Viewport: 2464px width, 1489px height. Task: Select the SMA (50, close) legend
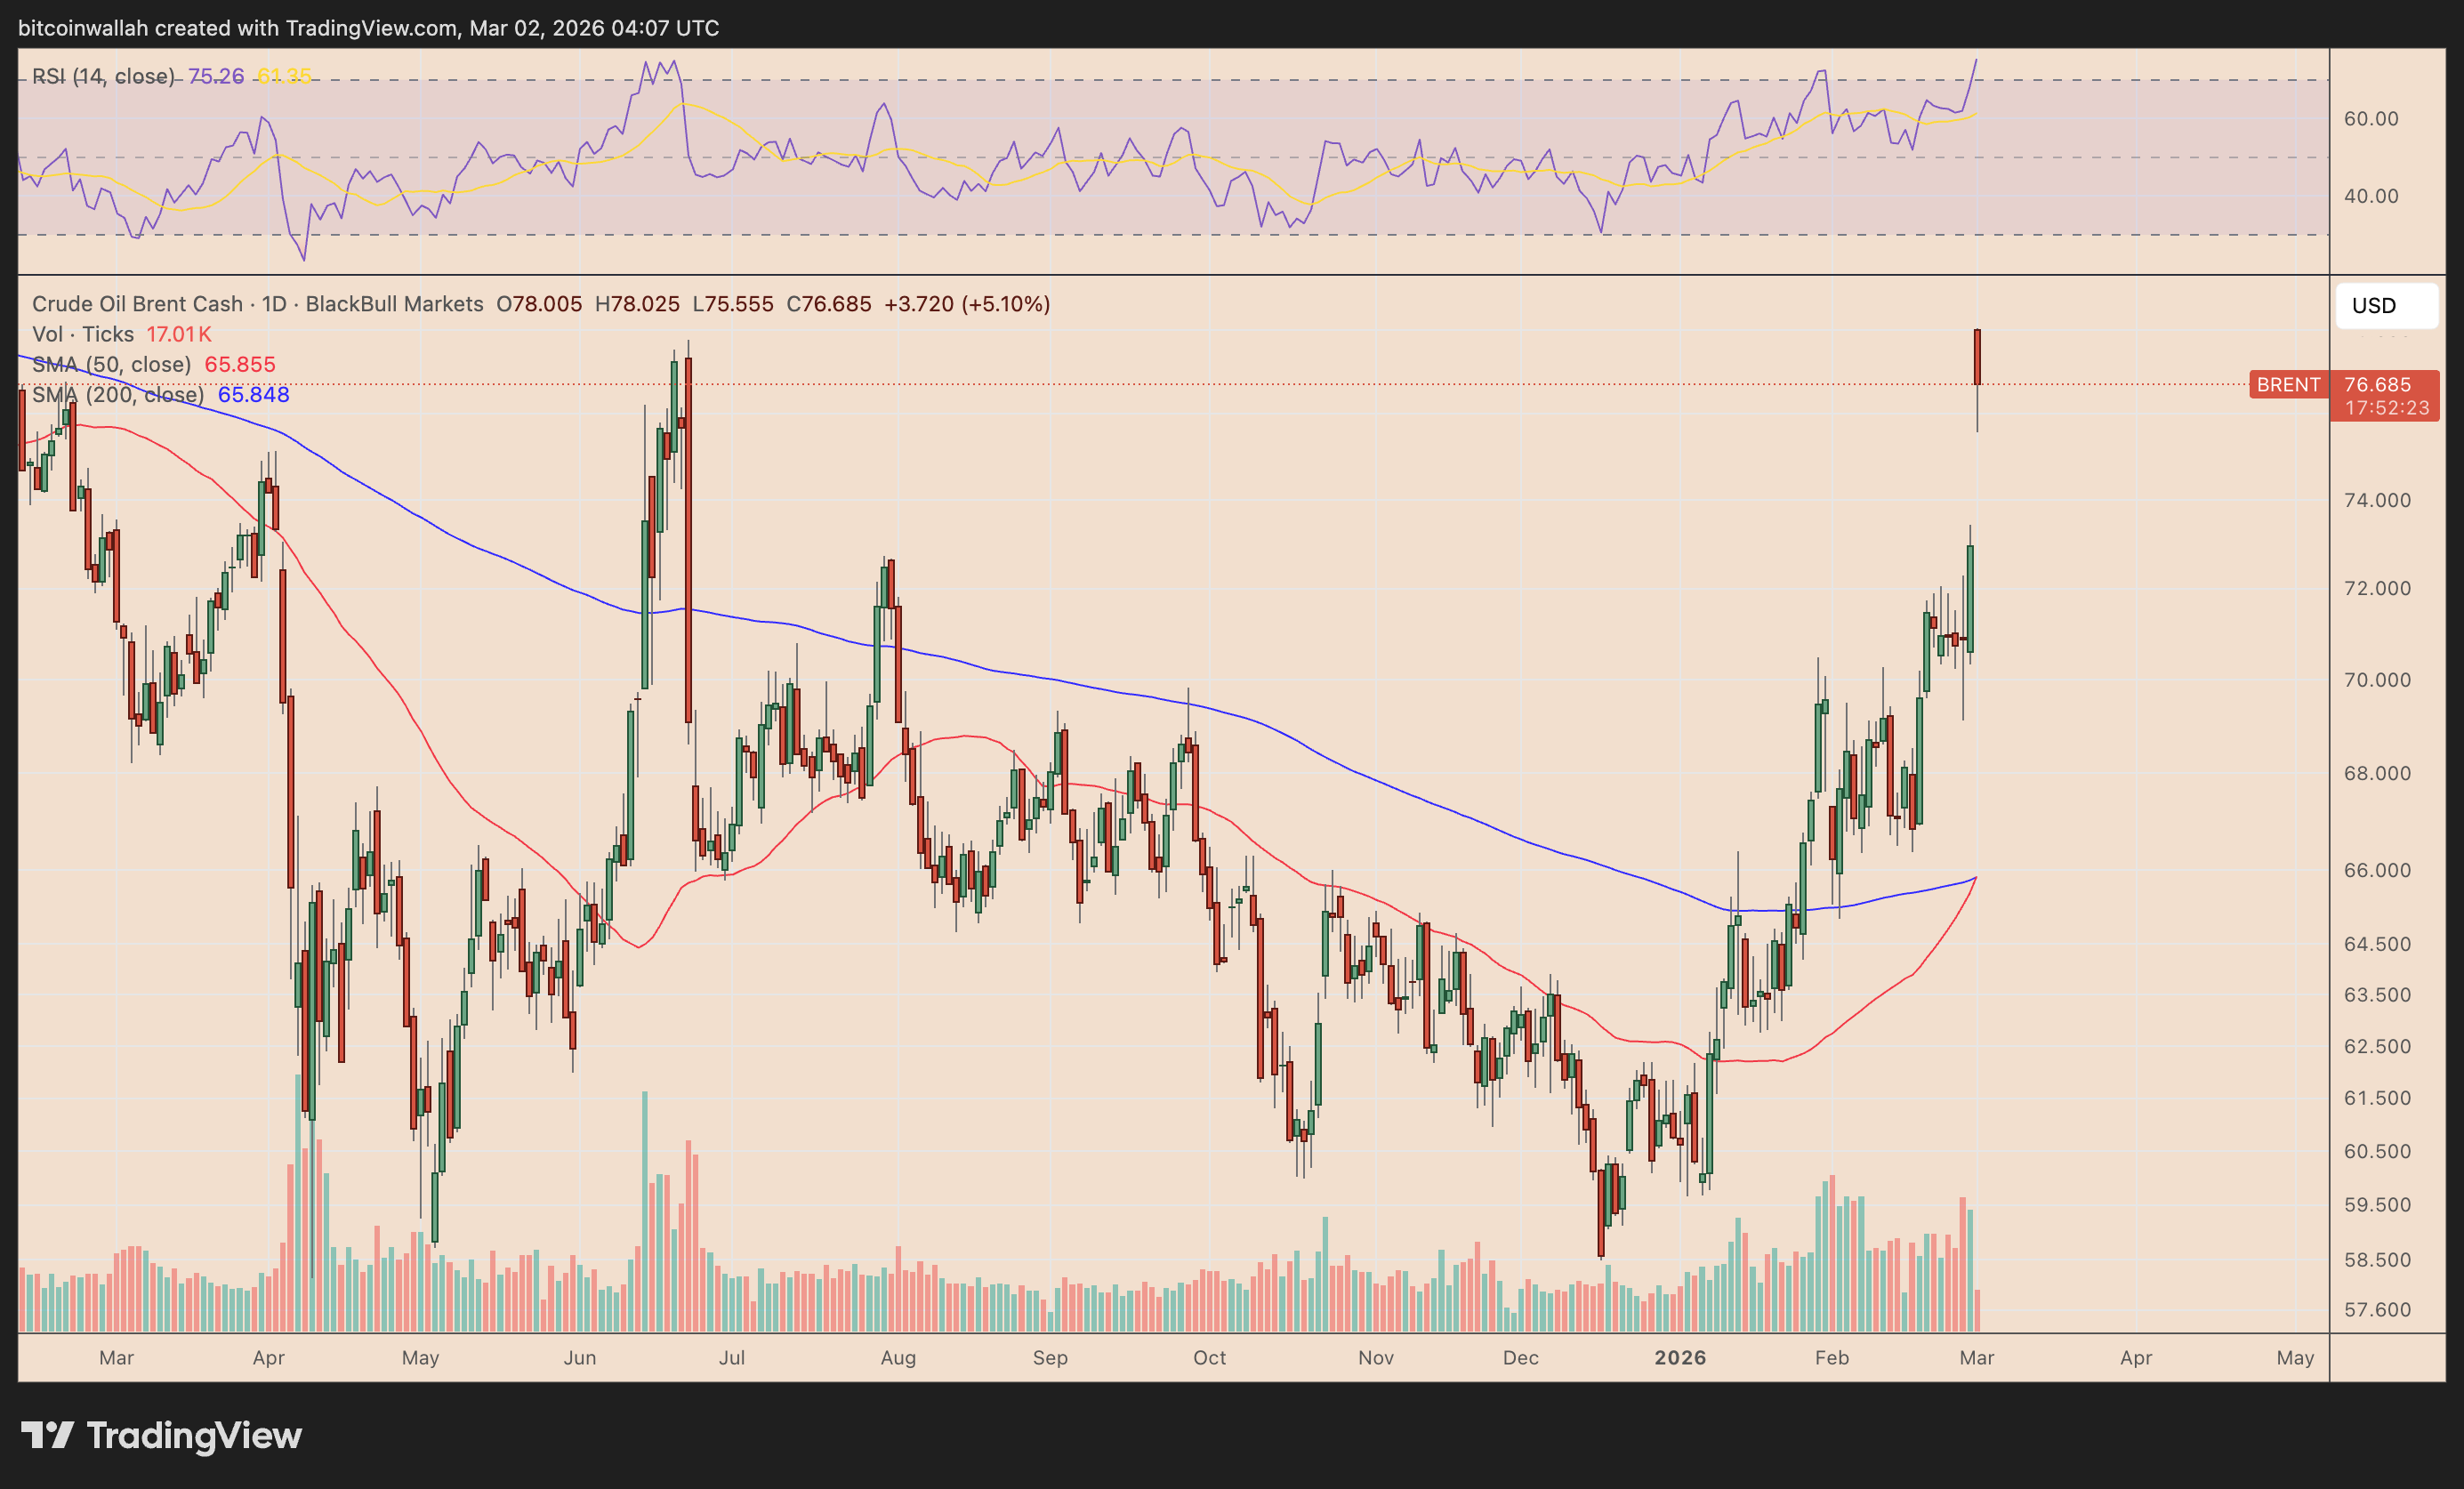point(111,364)
